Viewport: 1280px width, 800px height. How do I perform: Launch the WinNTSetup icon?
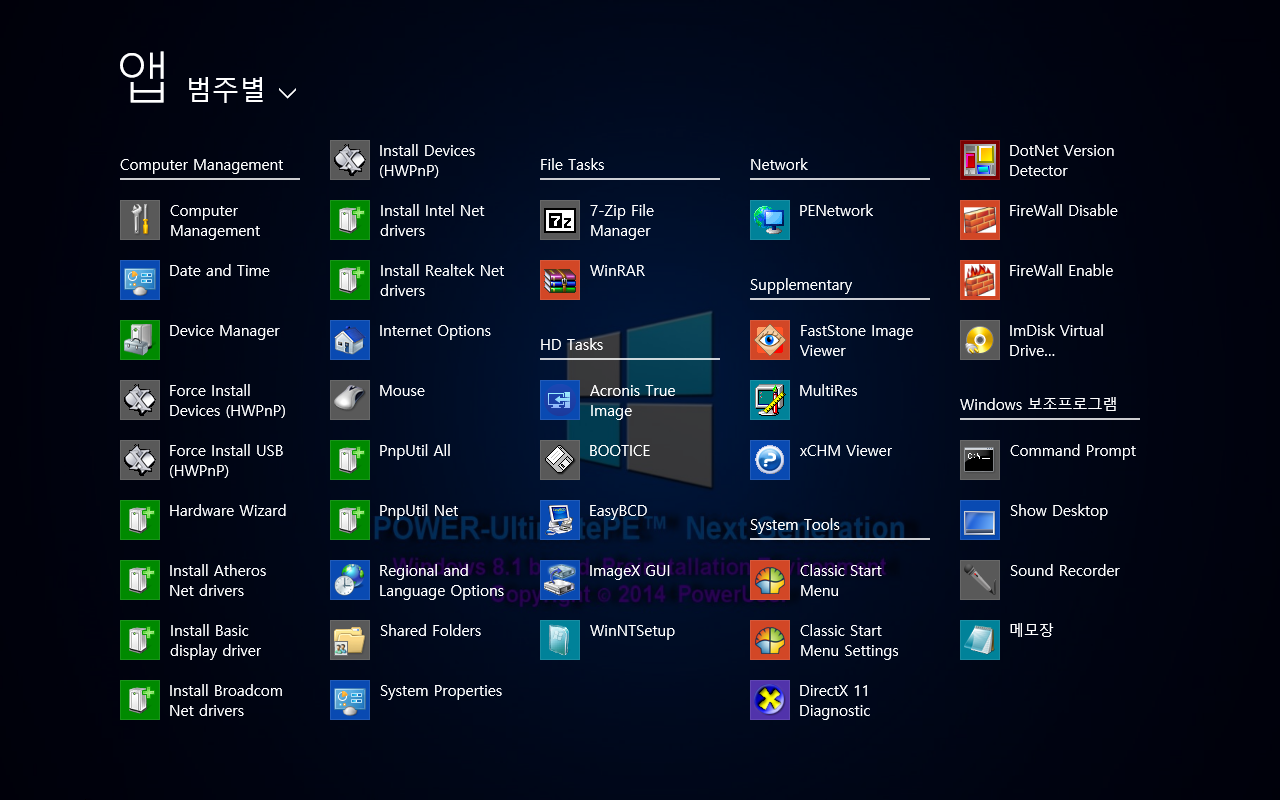pyautogui.click(x=560, y=640)
